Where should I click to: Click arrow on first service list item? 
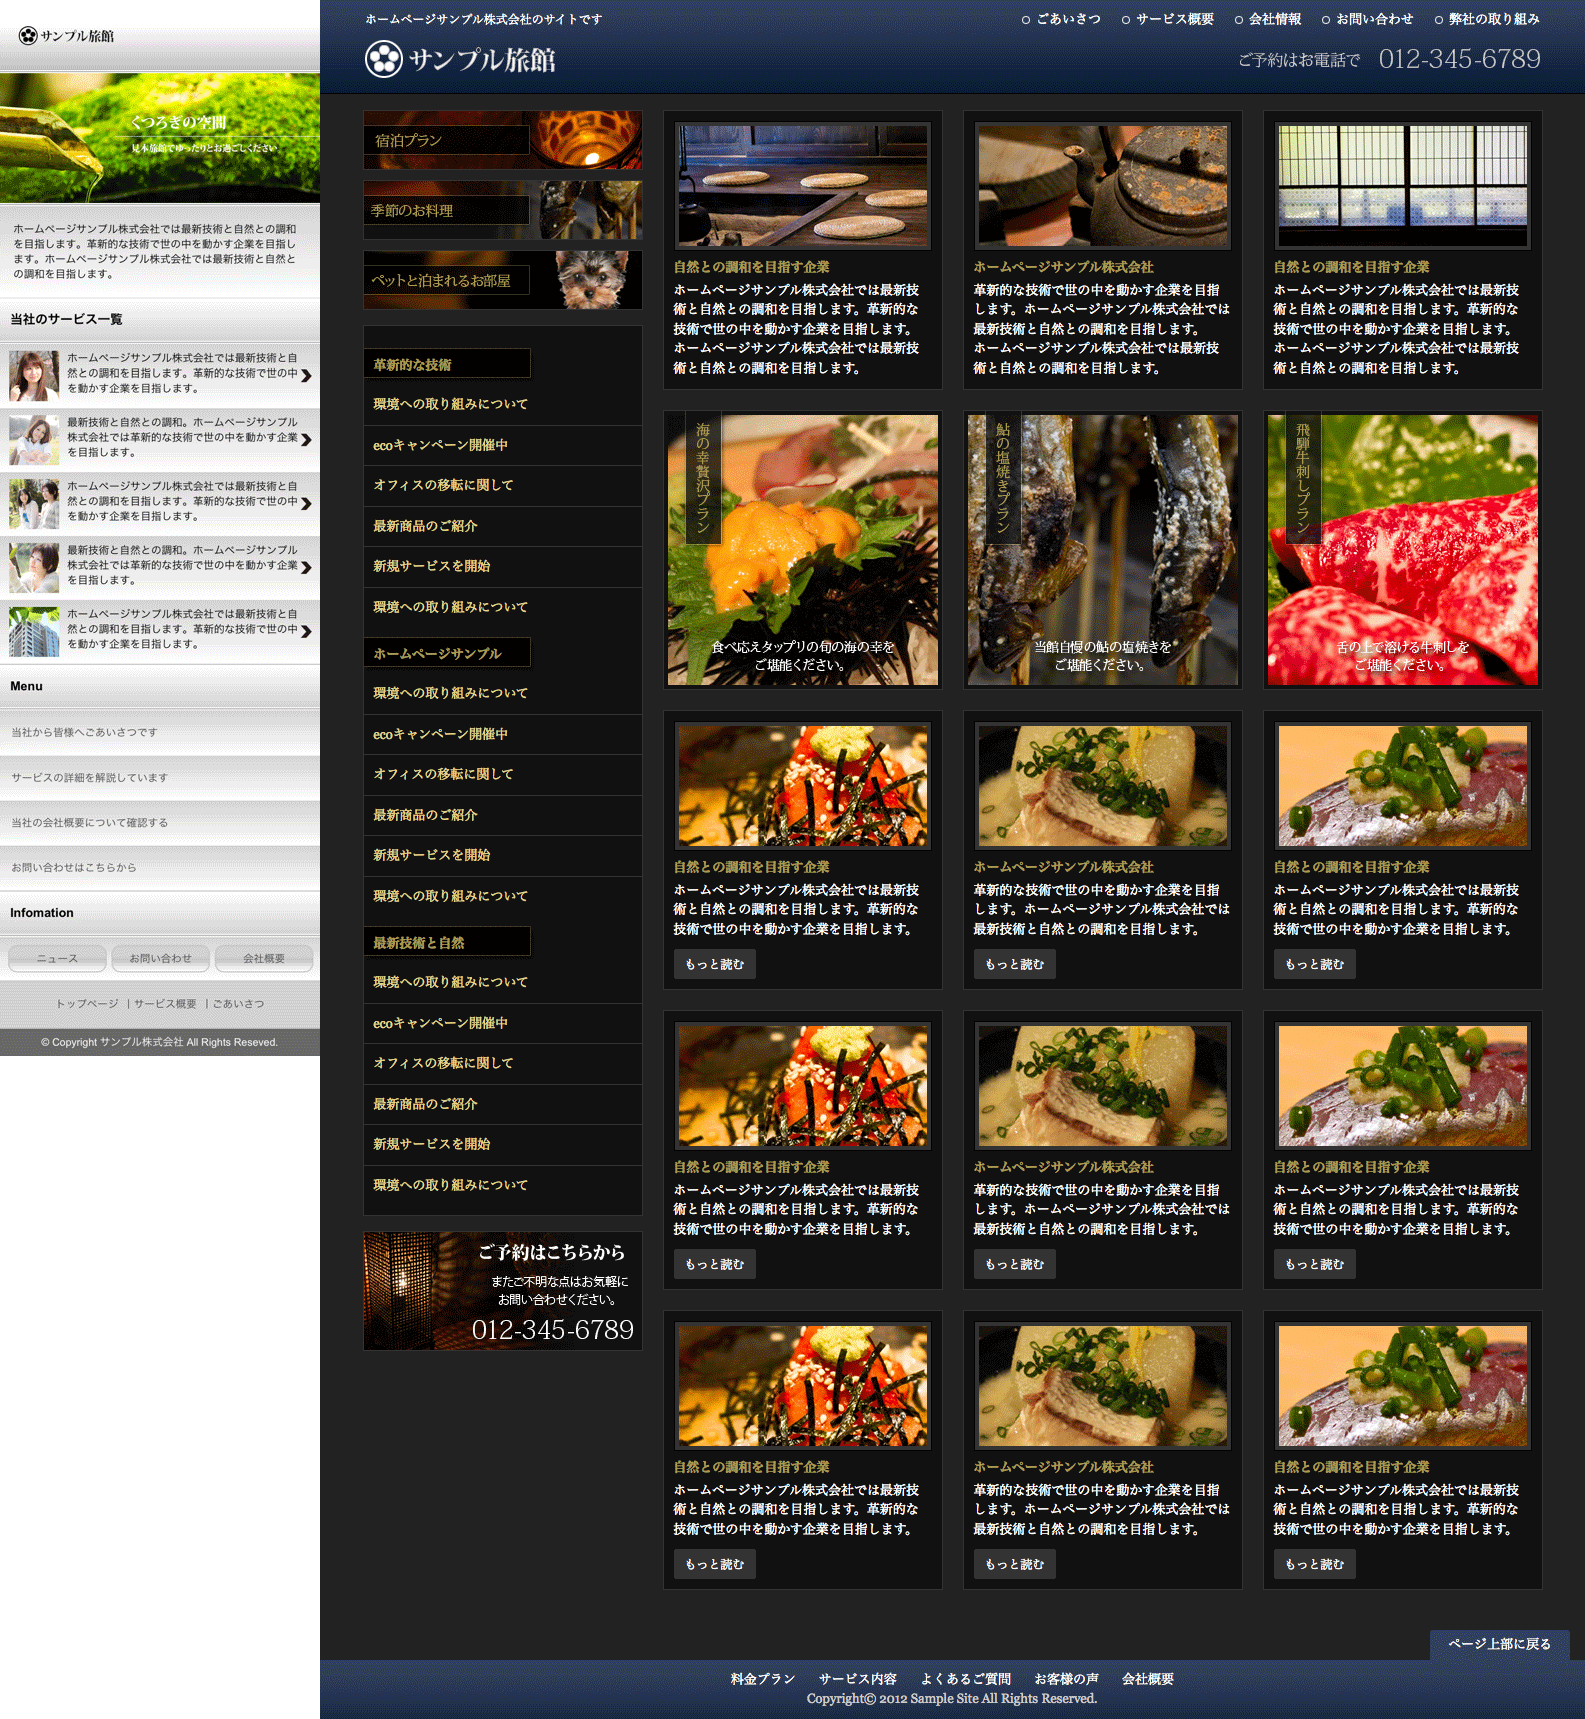pos(306,376)
